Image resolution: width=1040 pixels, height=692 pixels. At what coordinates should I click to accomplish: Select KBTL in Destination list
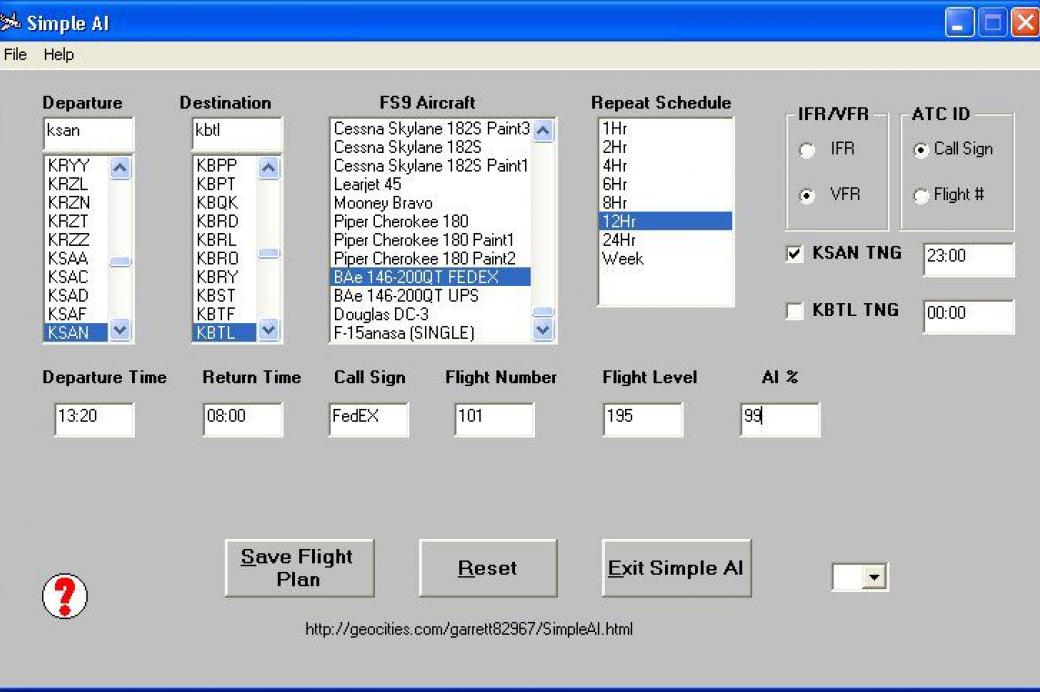click(x=225, y=332)
